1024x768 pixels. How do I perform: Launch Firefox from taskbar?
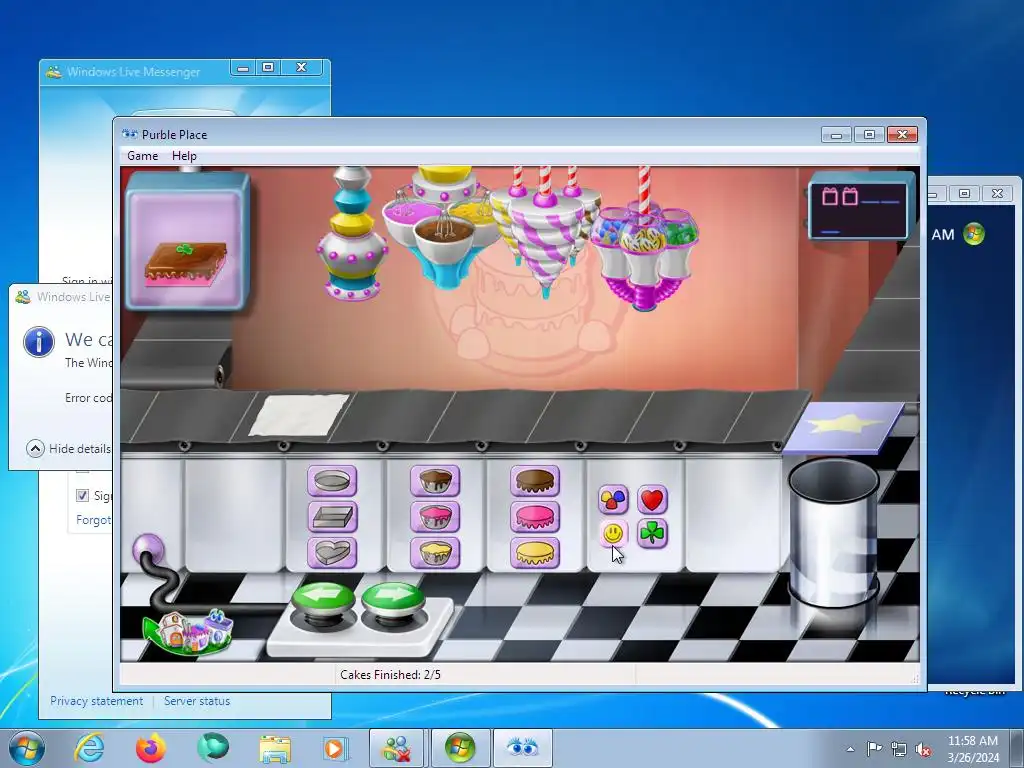pos(150,748)
